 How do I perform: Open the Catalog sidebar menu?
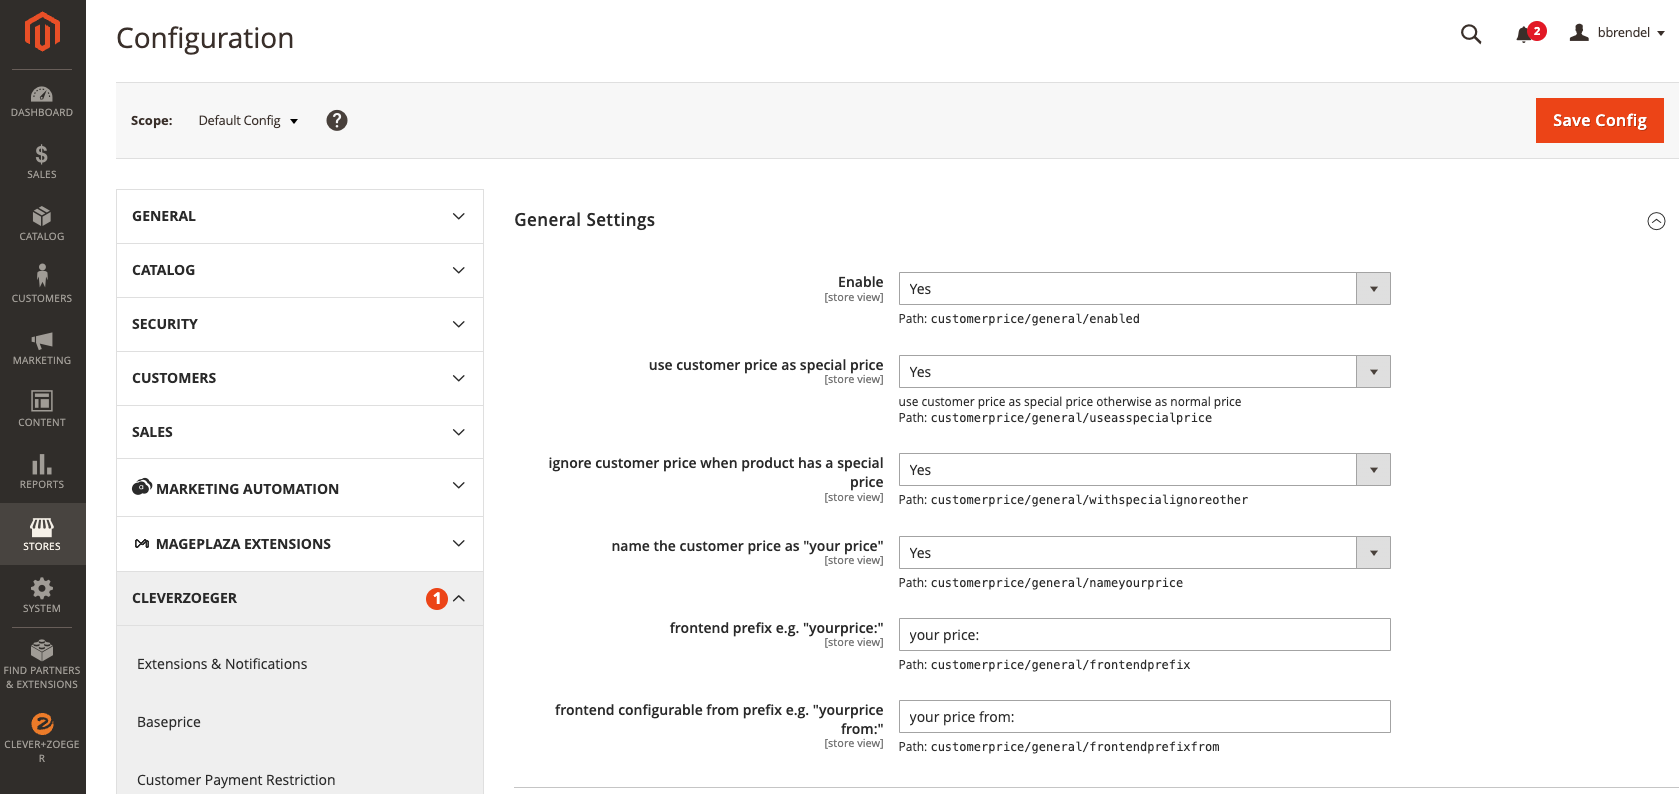(42, 224)
